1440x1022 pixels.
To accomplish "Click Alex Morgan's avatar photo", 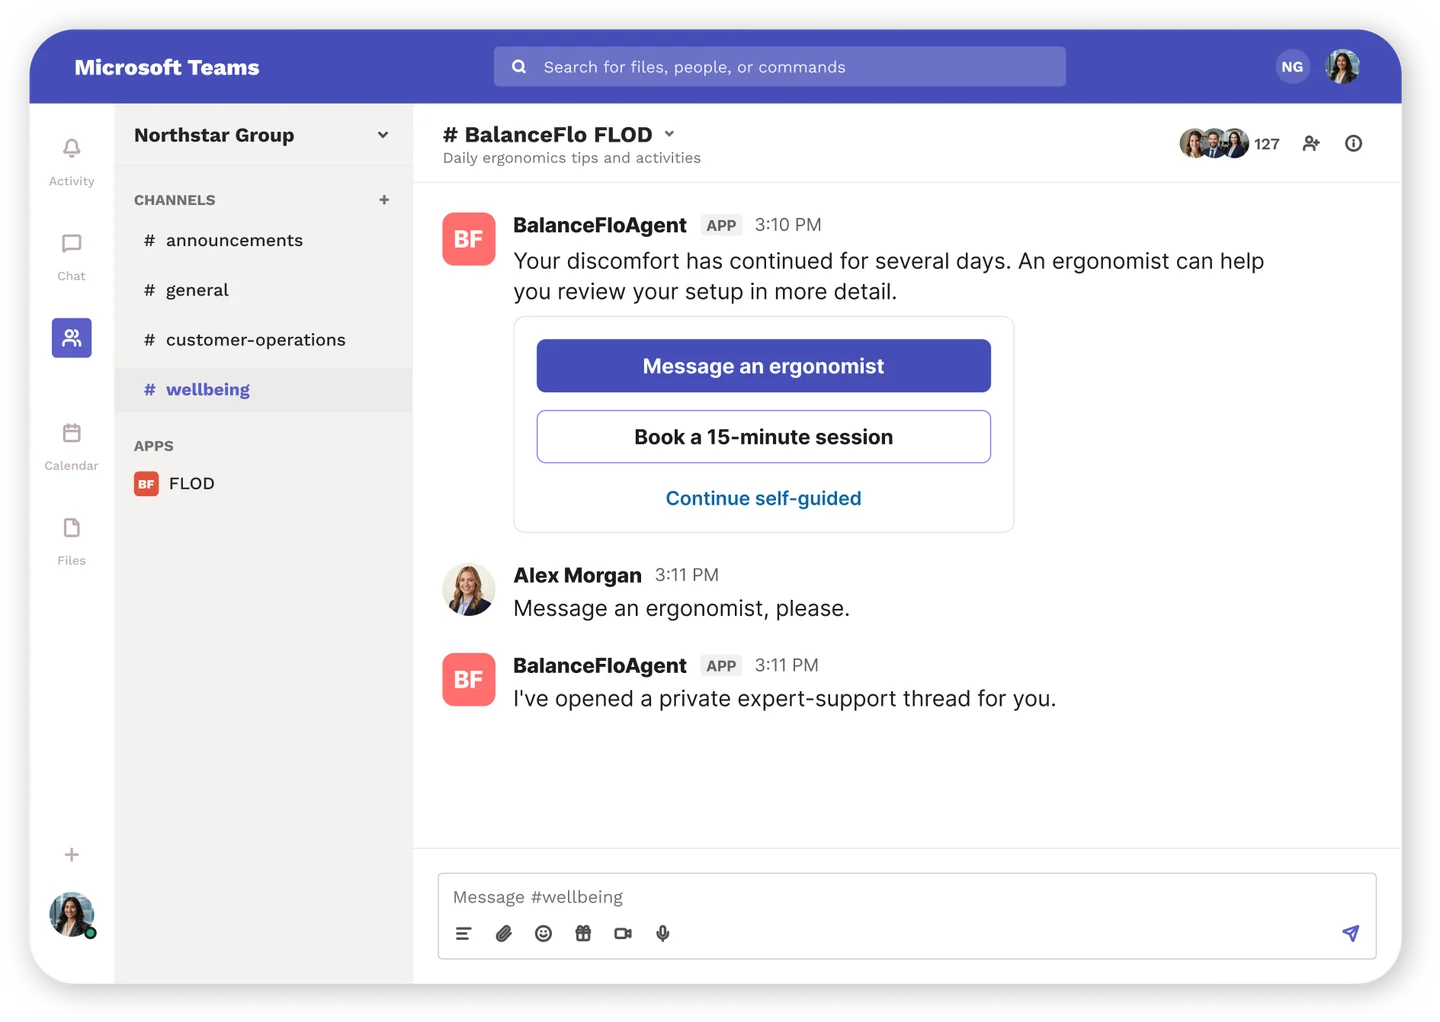I will 468,589.
